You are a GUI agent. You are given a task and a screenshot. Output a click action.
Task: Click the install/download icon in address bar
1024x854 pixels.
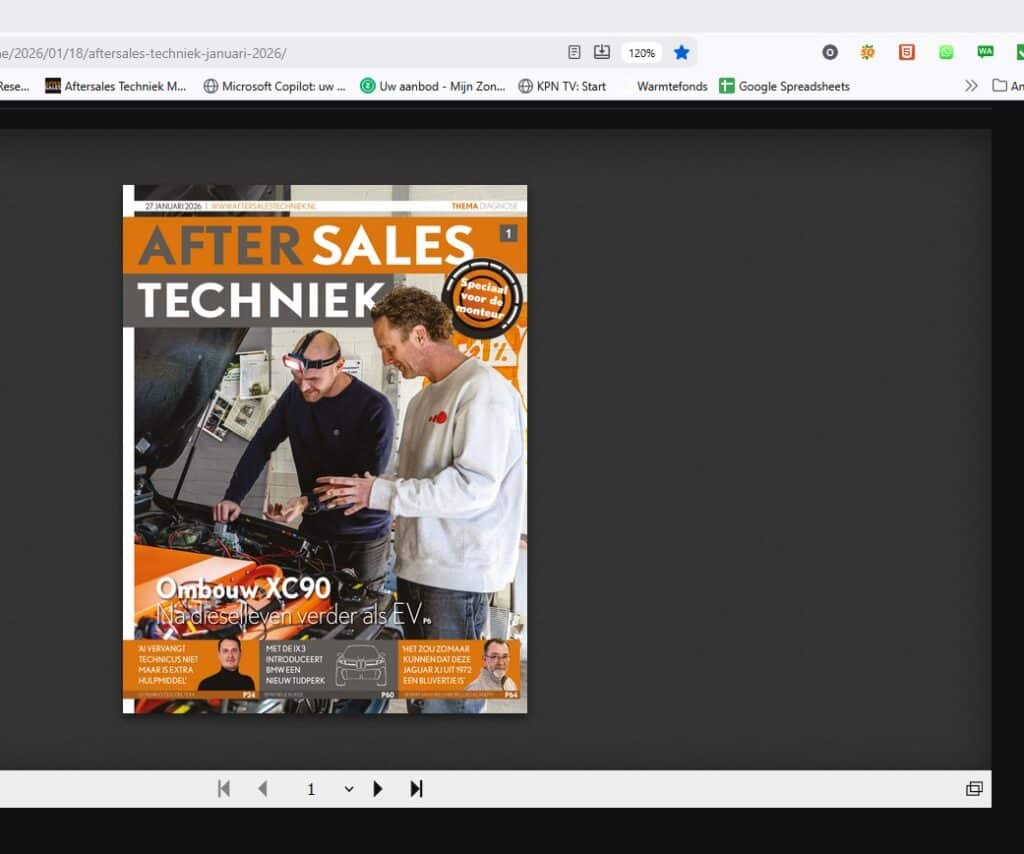click(x=602, y=52)
